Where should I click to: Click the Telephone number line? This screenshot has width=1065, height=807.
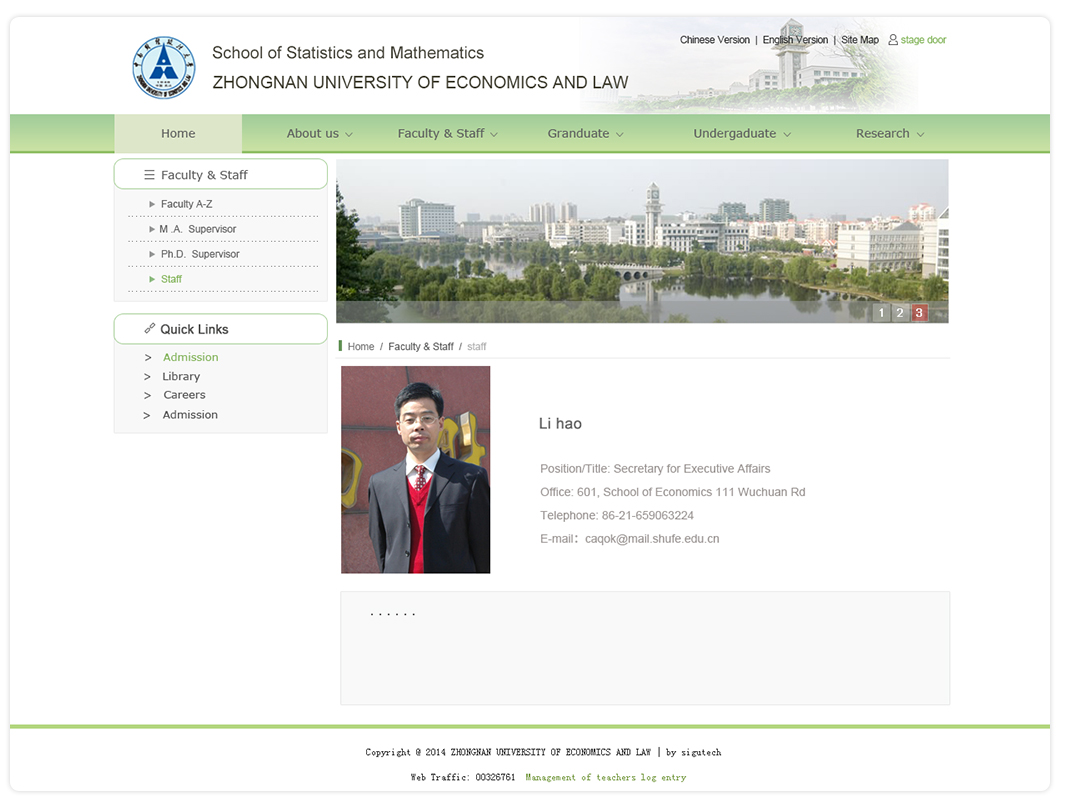click(617, 516)
